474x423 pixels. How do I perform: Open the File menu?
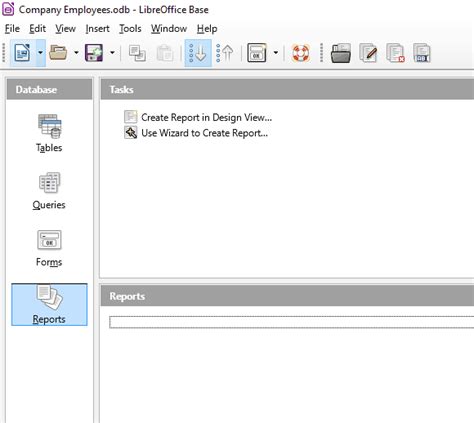point(12,29)
